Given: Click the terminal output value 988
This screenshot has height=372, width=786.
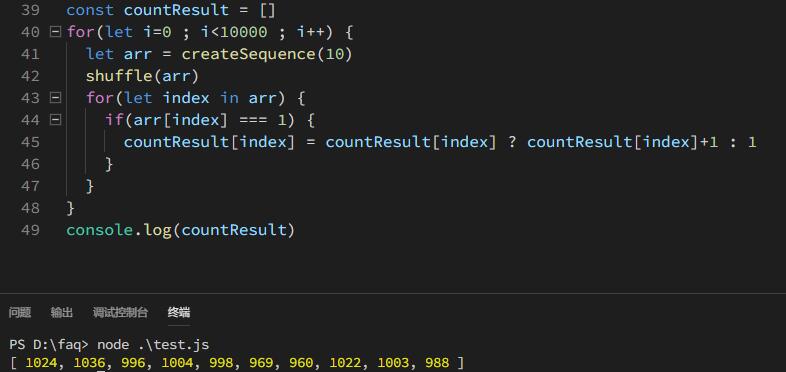Looking at the screenshot, I should point(437,362).
